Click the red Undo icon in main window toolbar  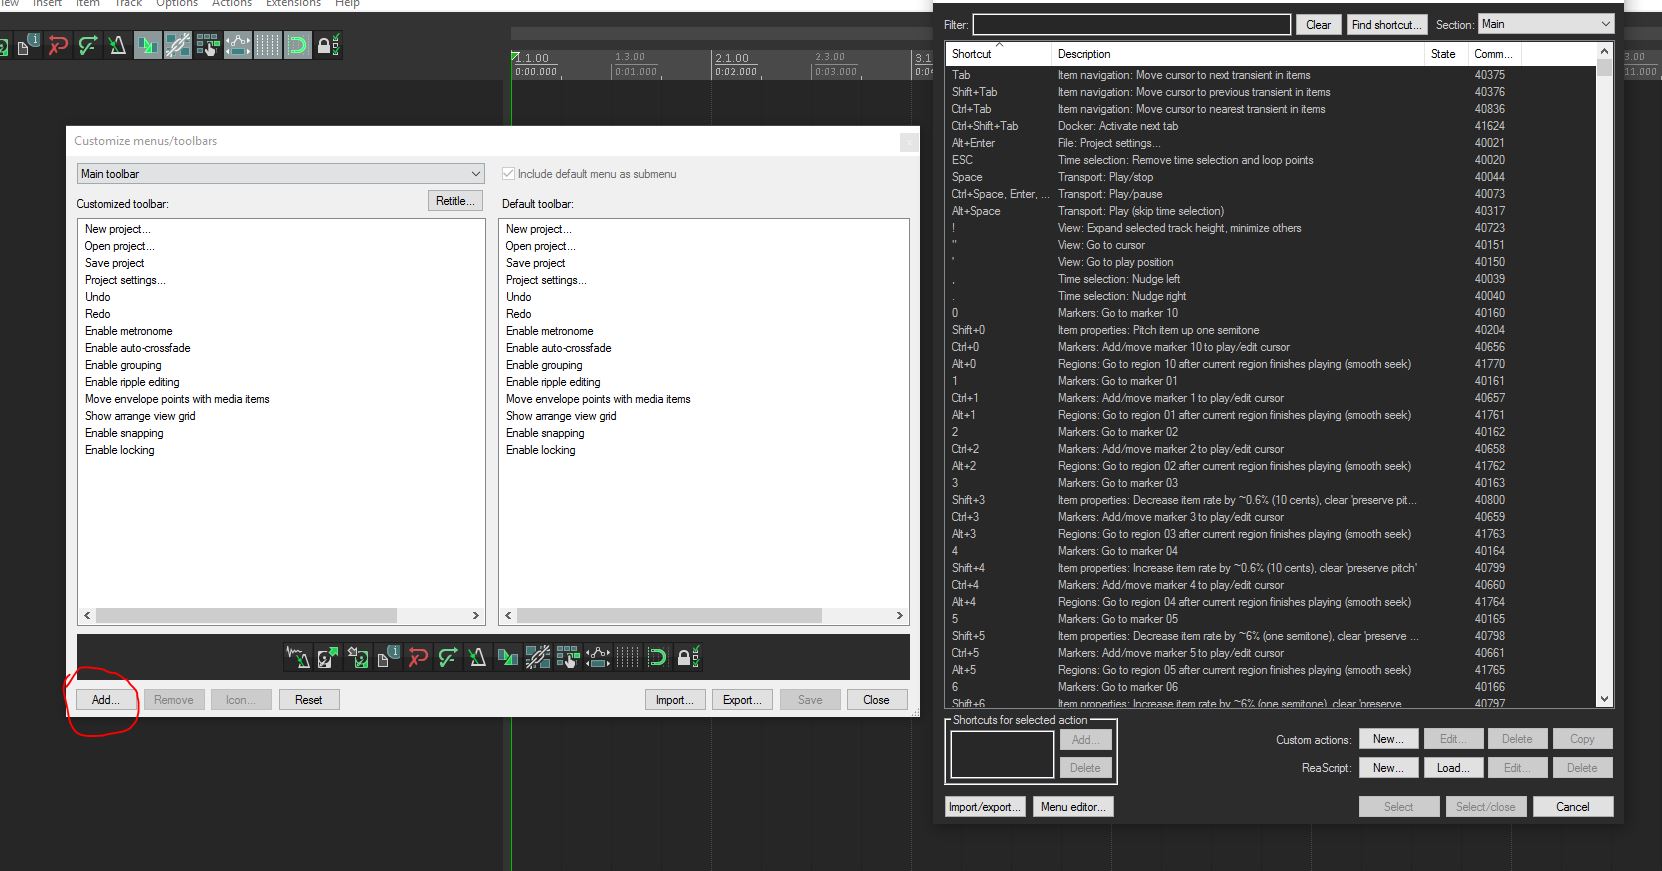pos(58,45)
